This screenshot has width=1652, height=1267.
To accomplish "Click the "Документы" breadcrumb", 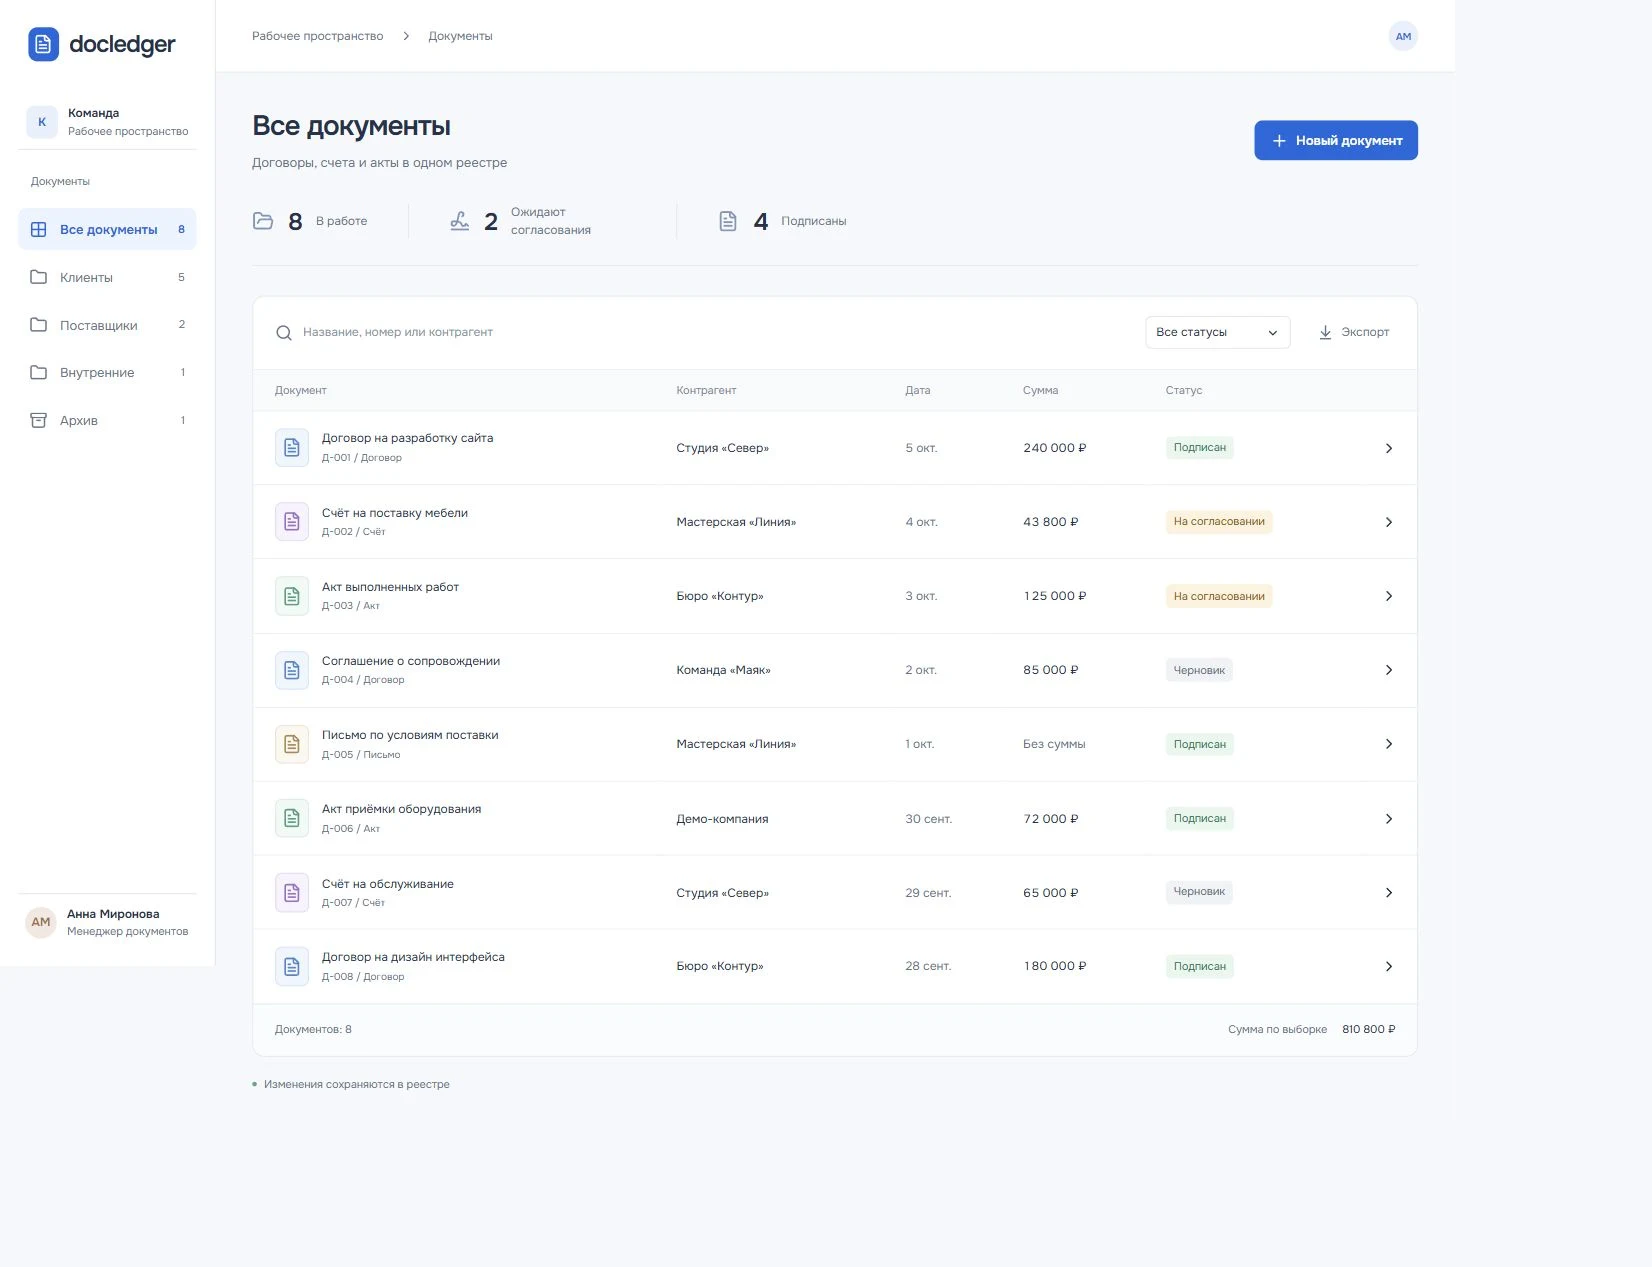I will [x=460, y=36].
